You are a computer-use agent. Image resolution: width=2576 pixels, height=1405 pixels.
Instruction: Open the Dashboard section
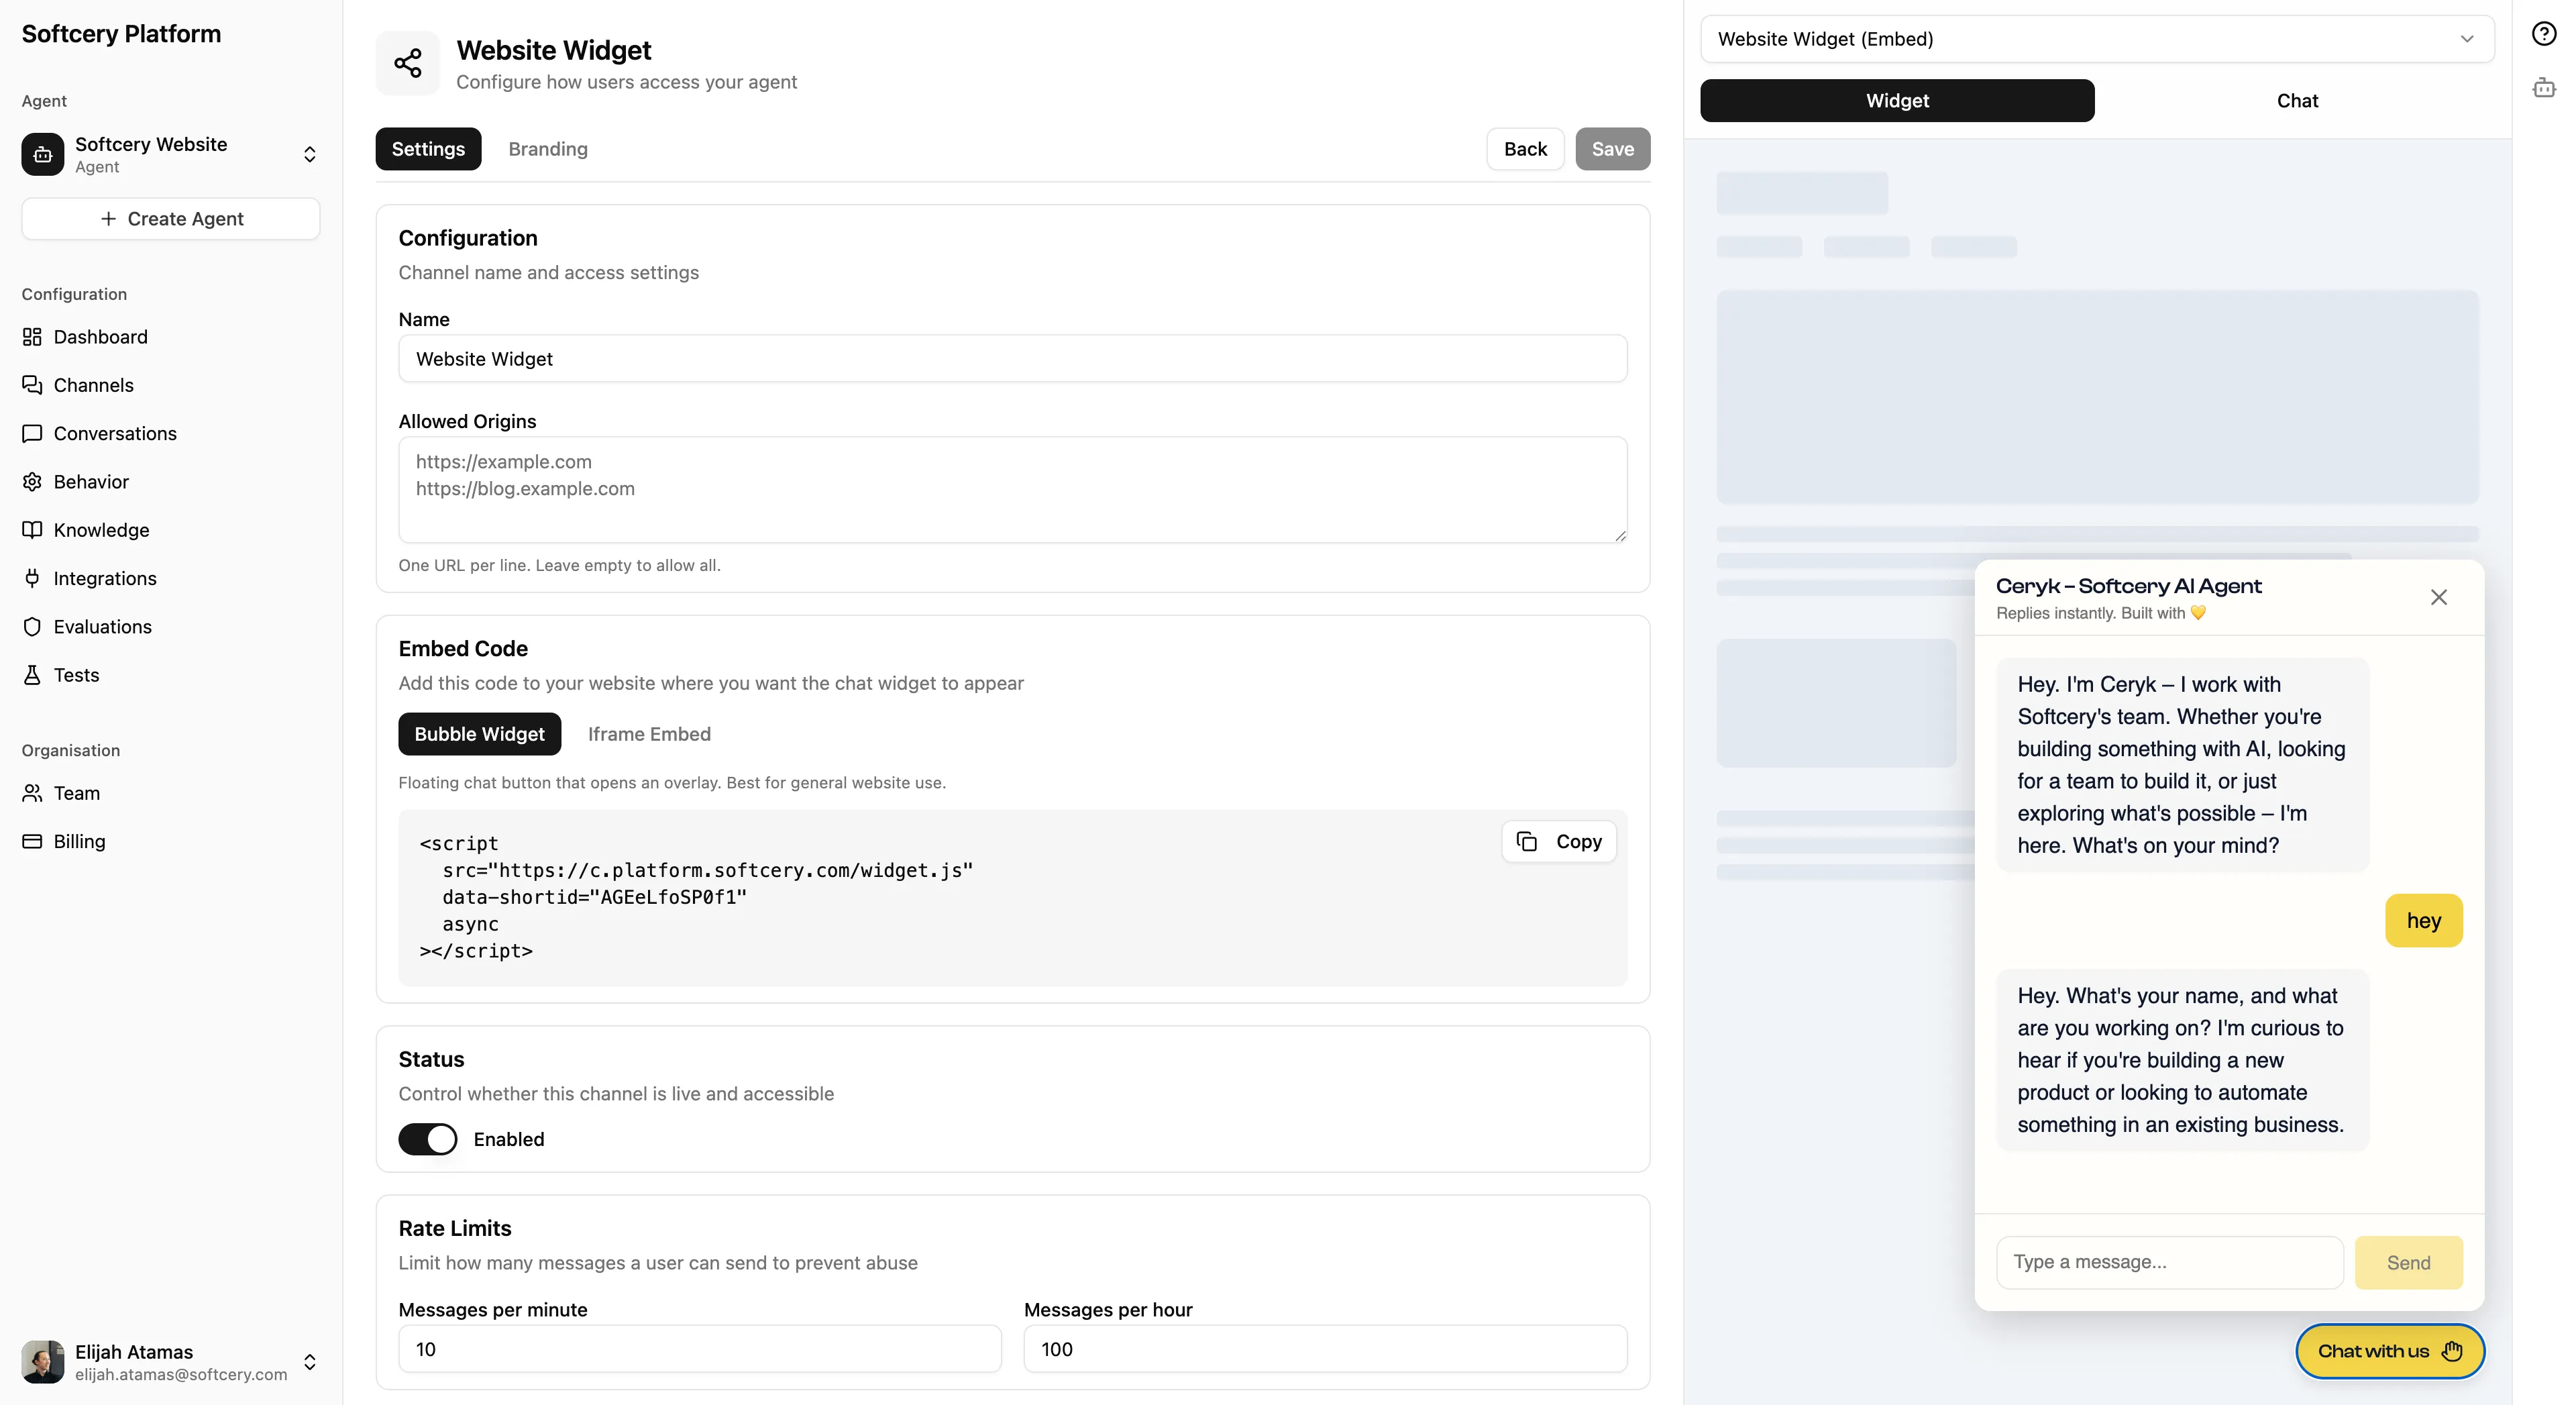(x=100, y=337)
